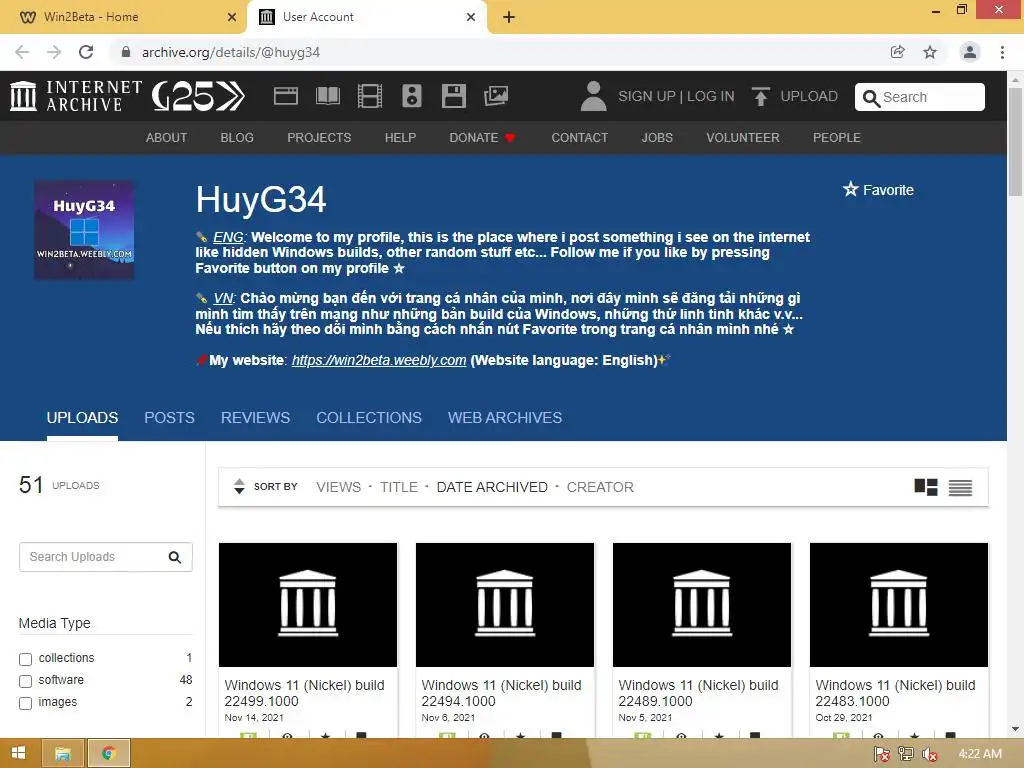The width and height of the screenshot is (1024, 768).
Task: Click the upload arrow icon
Action: (760, 96)
